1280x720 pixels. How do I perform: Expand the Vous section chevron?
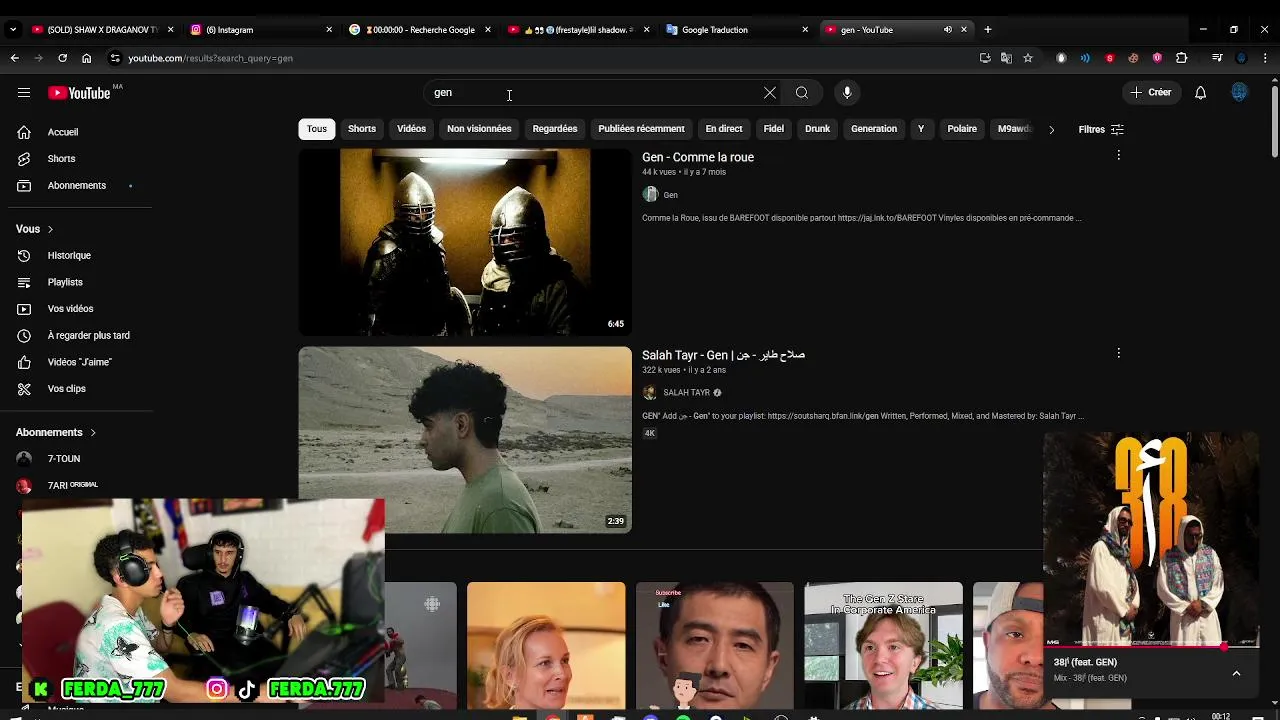click(x=50, y=229)
